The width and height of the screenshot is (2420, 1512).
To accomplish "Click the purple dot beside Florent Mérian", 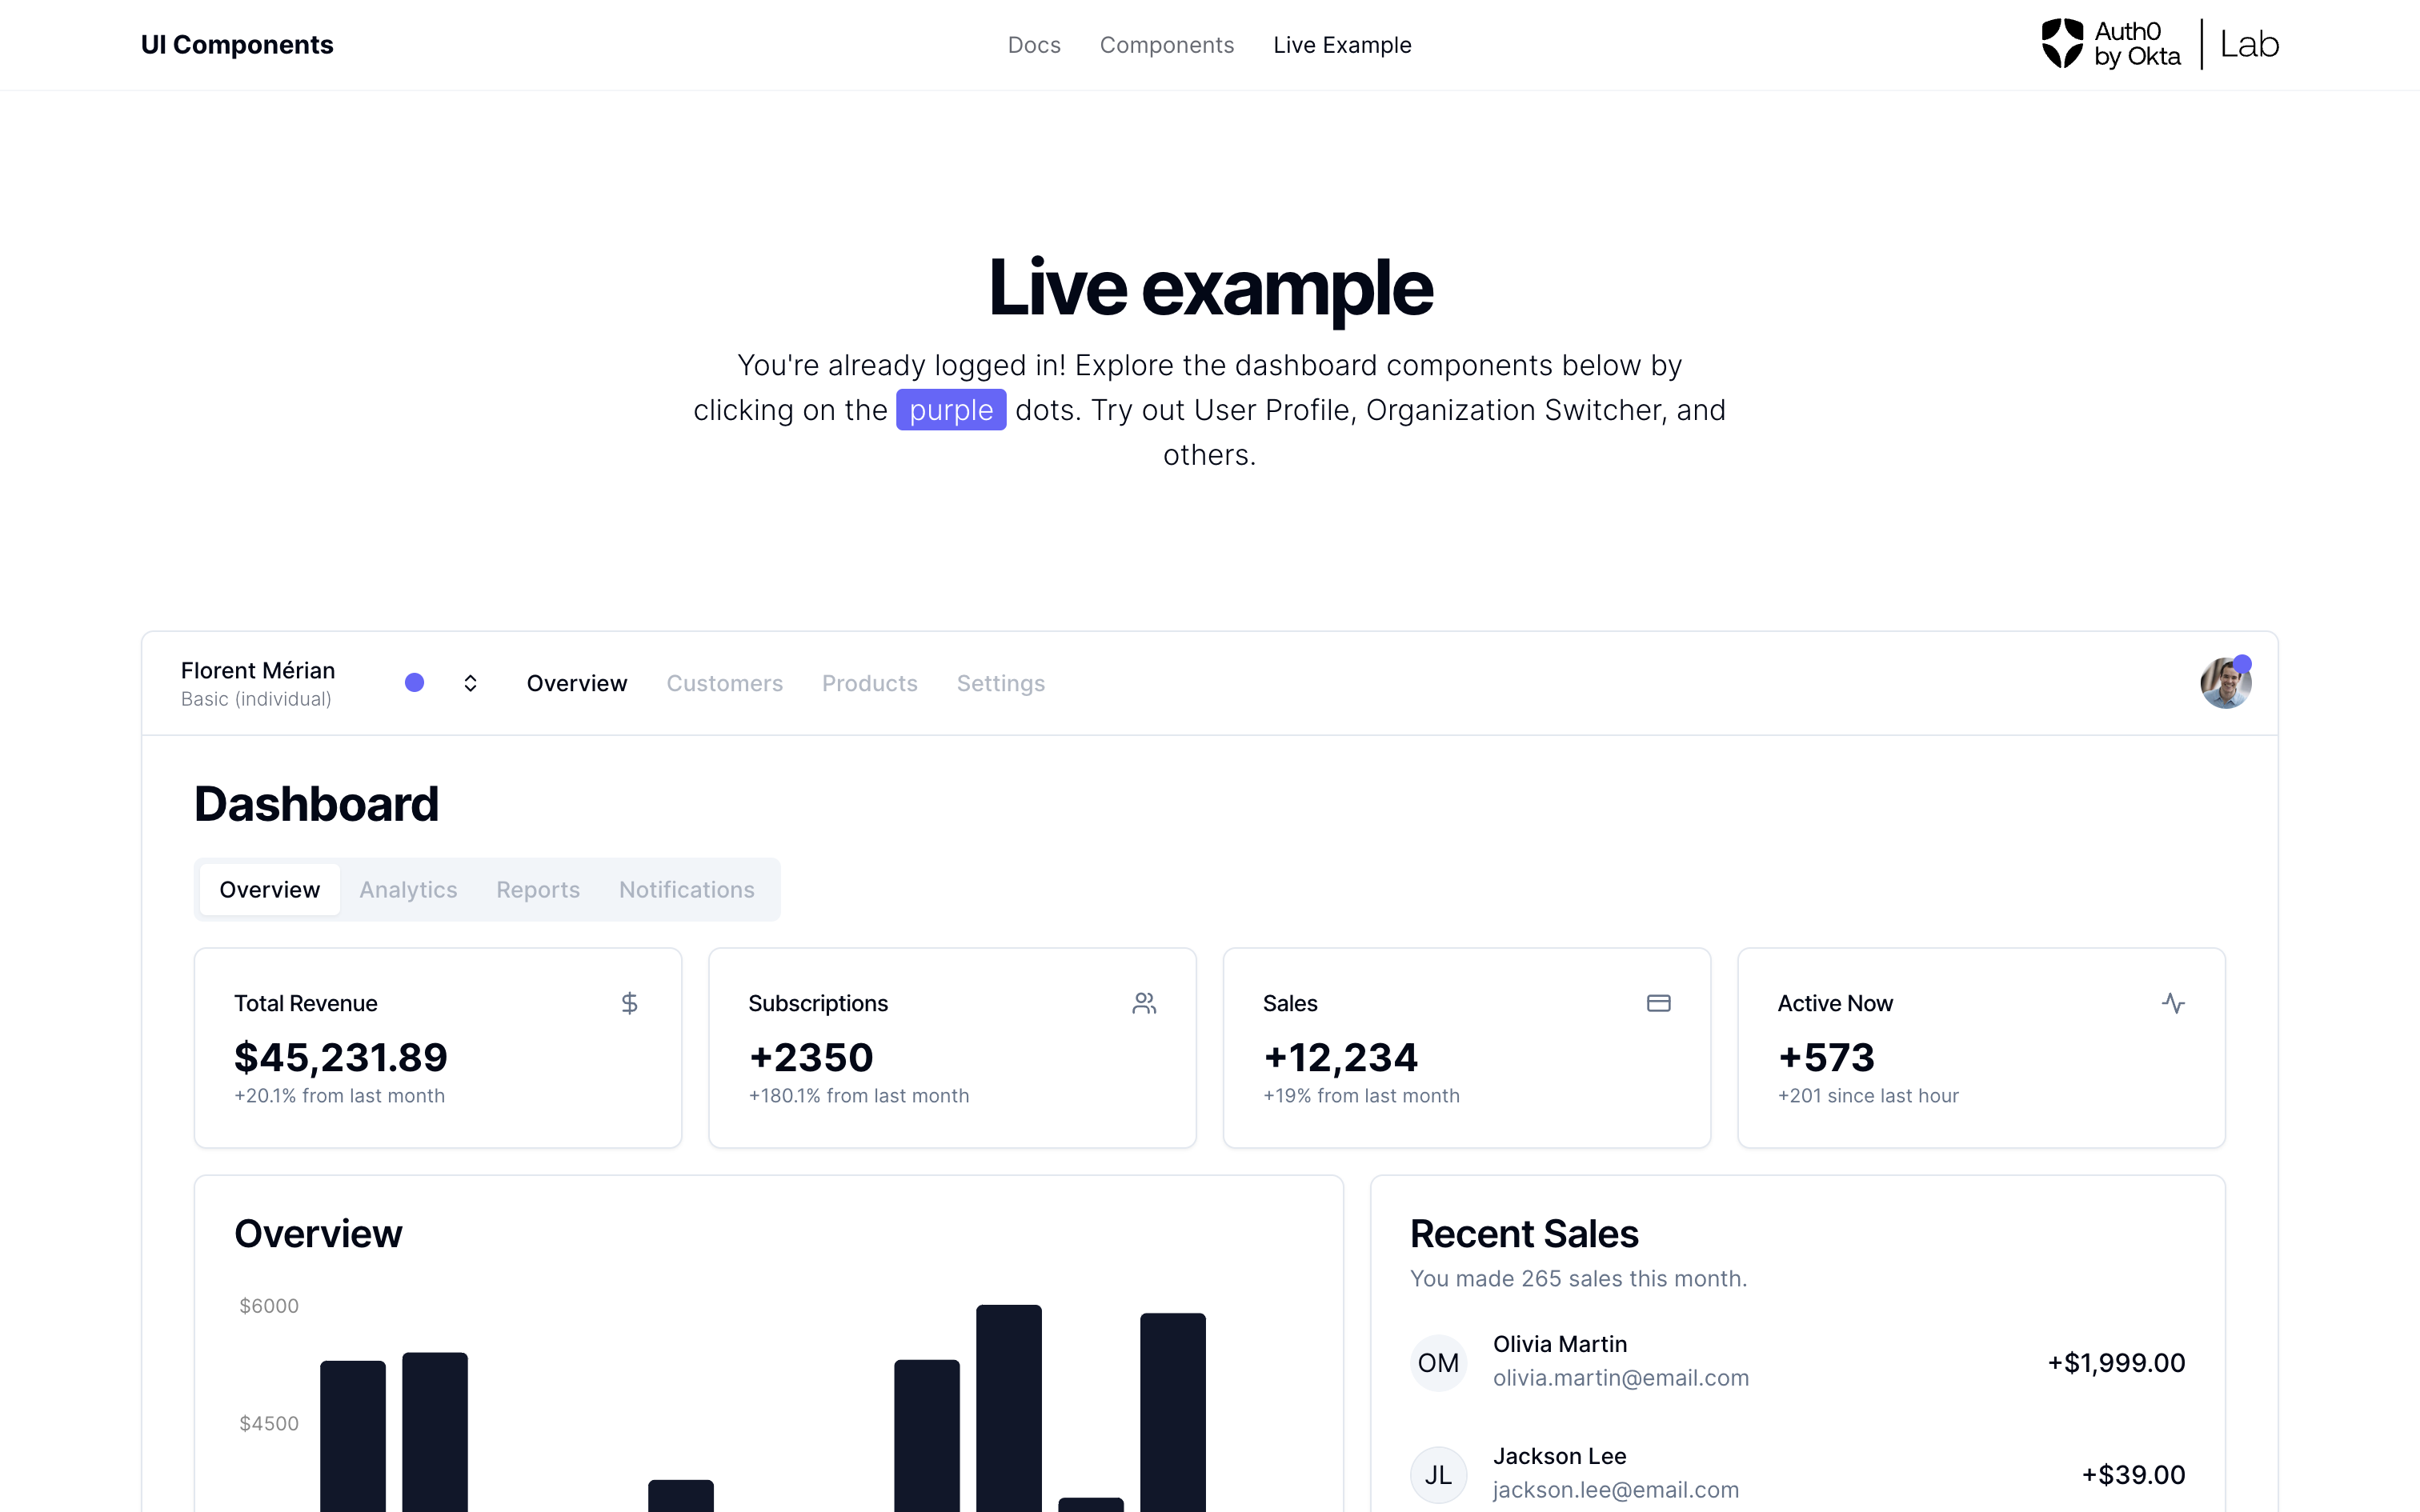I will pos(414,683).
